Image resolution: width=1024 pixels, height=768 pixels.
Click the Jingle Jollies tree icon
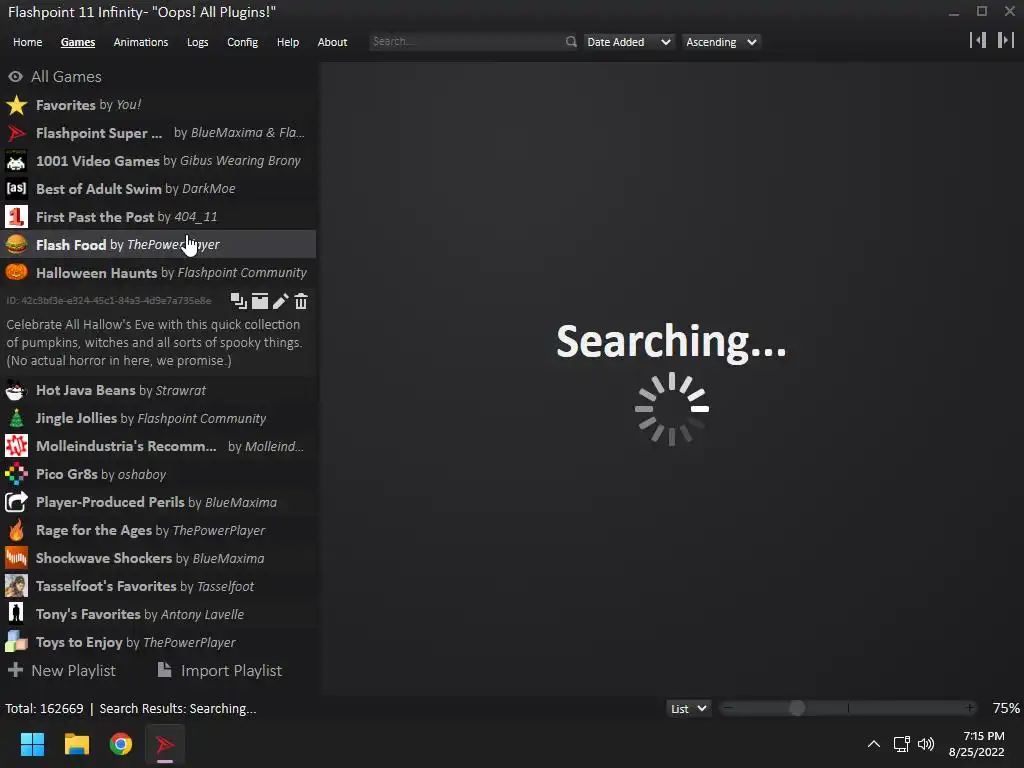click(x=16, y=419)
